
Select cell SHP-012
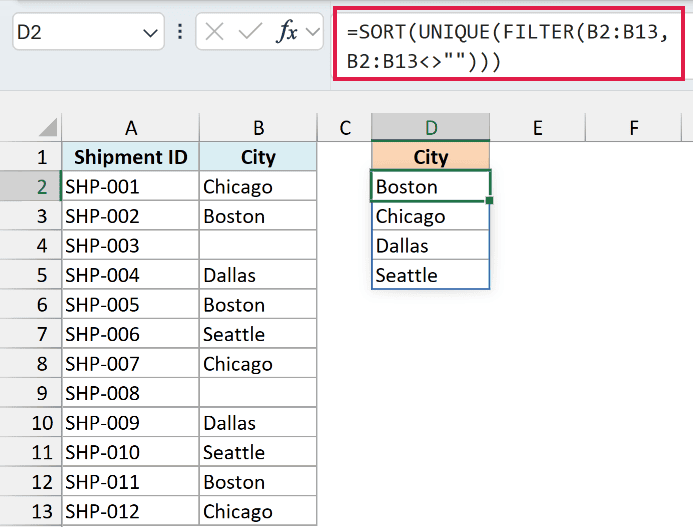point(130,511)
